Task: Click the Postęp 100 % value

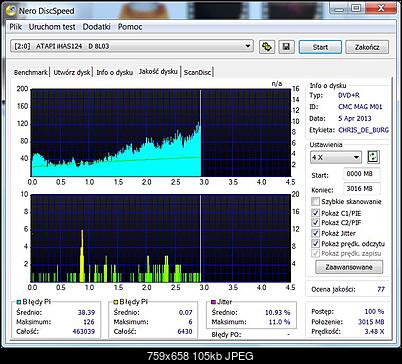Action: (374, 311)
